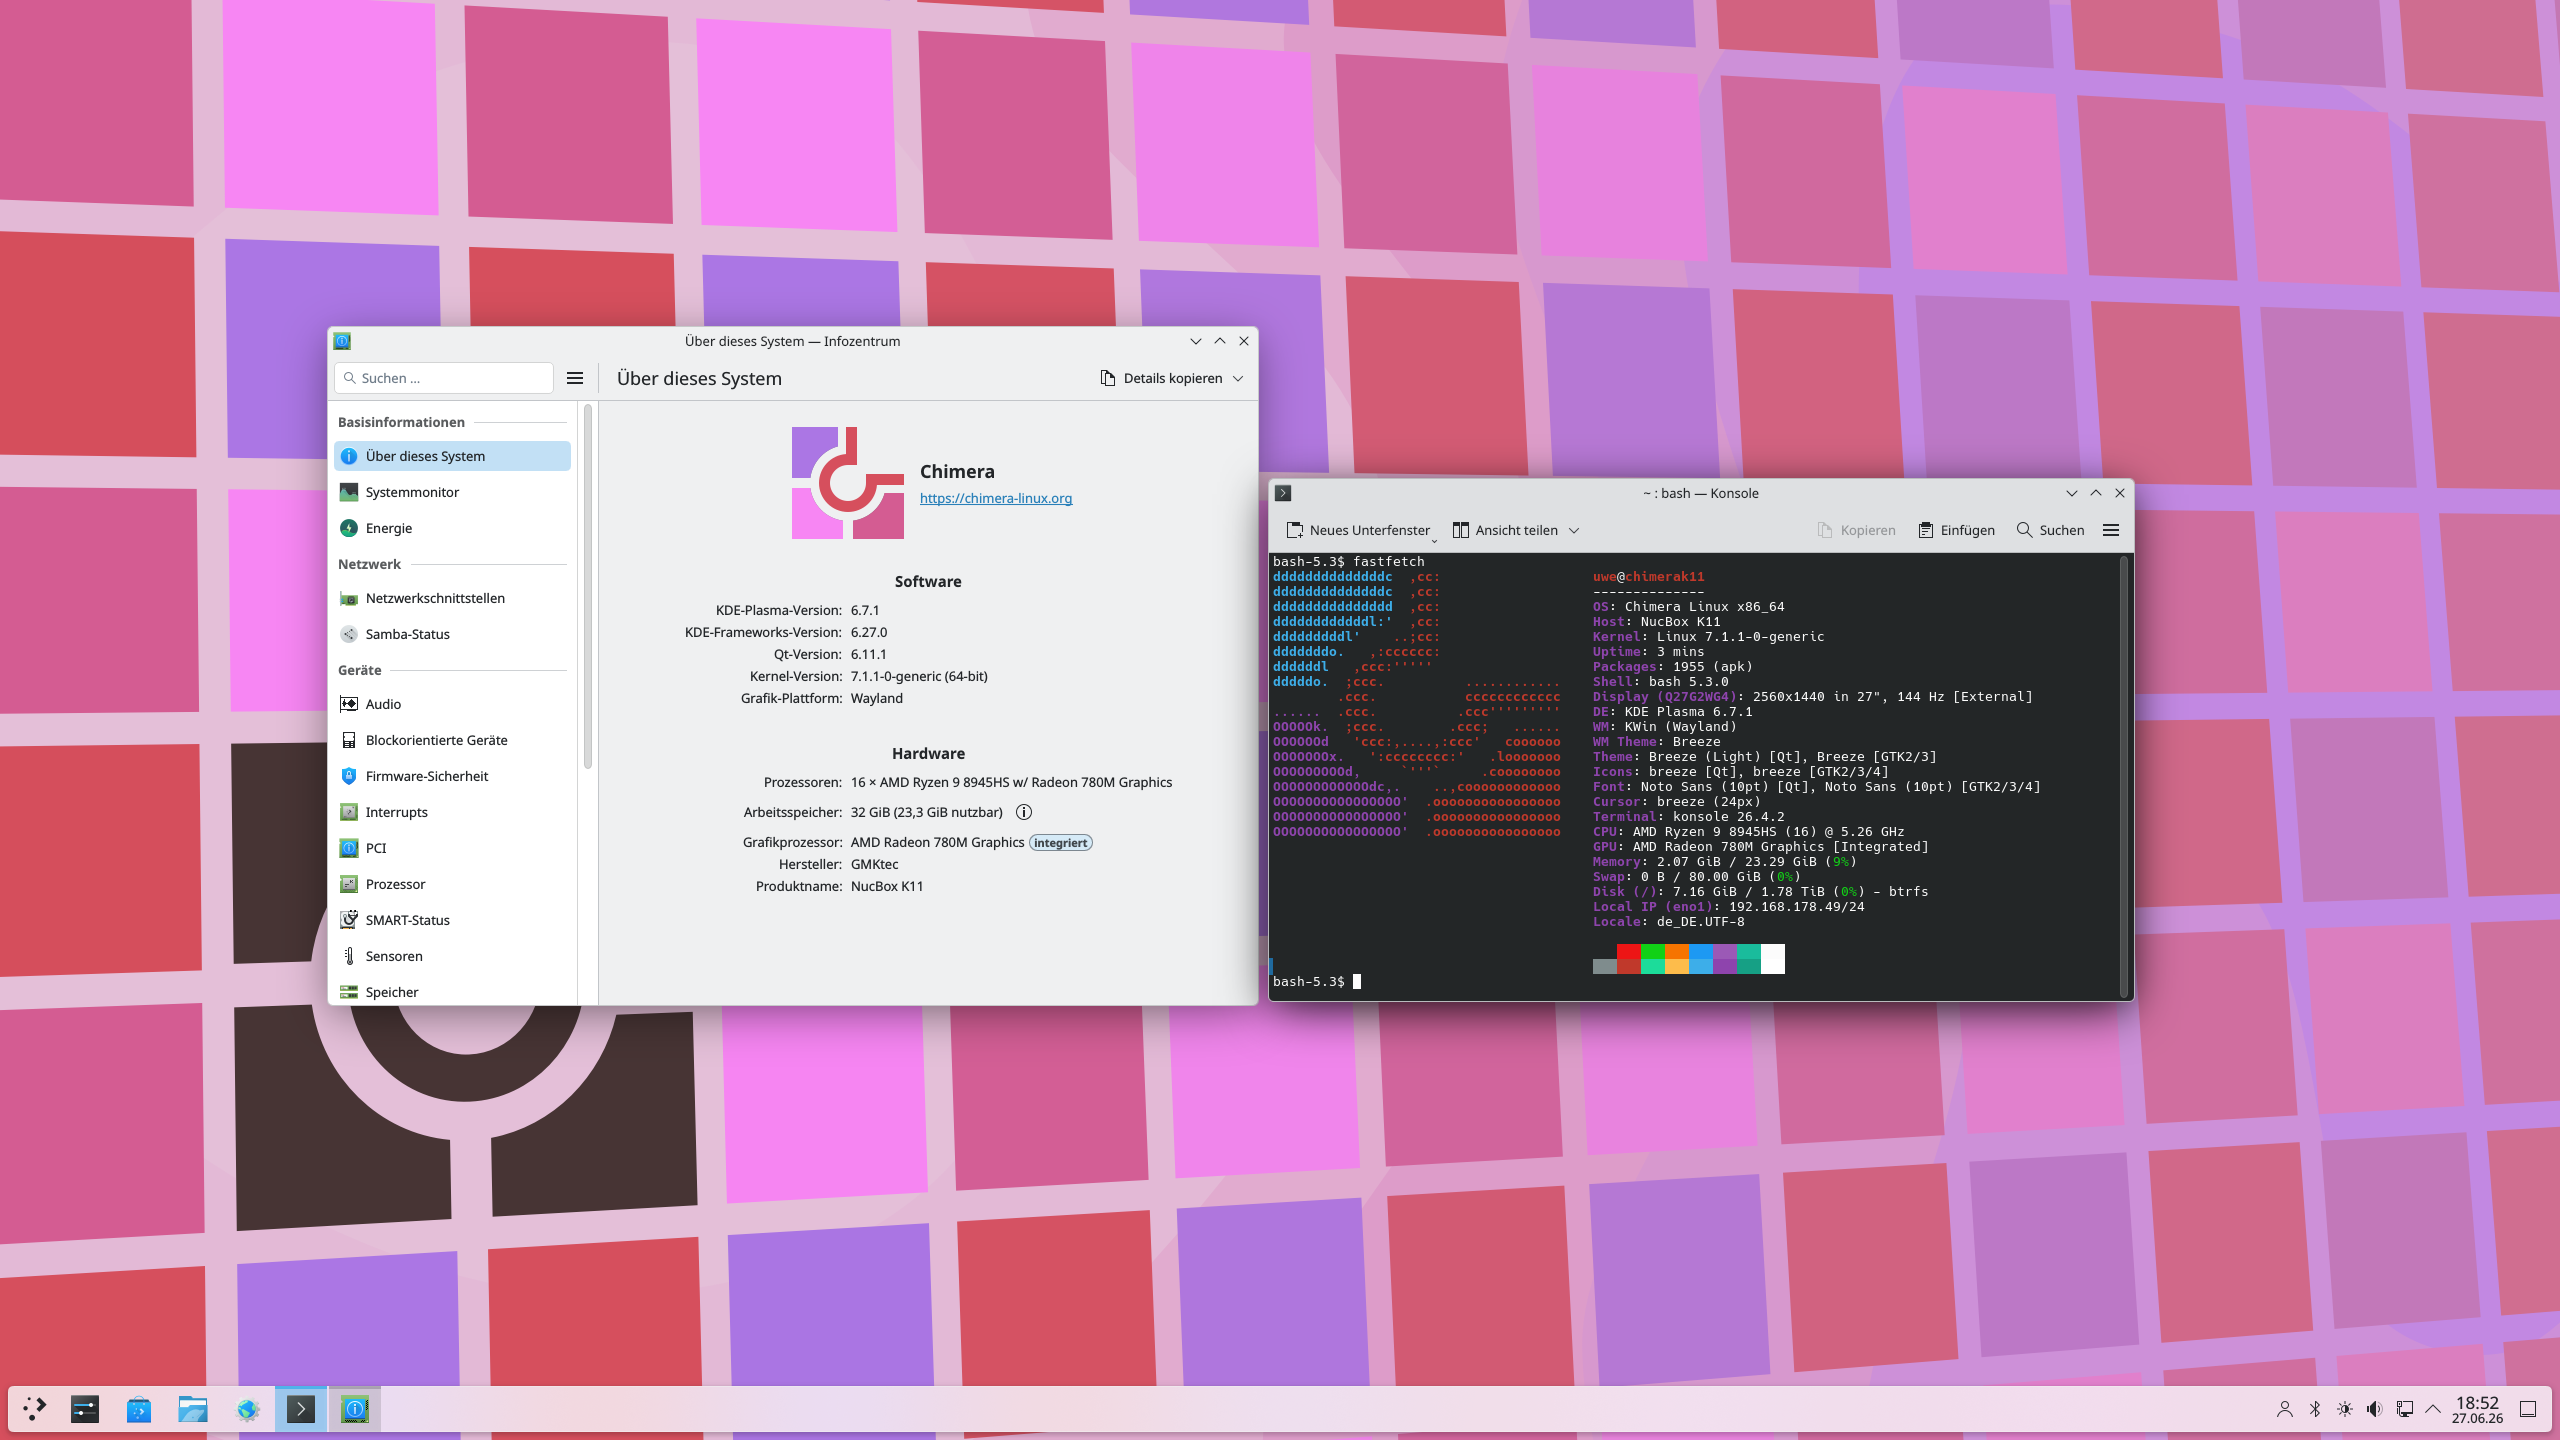Open the Infozentrum hamburger menu
Screen dimensions: 2560x1440
pyautogui.click(x=575, y=378)
